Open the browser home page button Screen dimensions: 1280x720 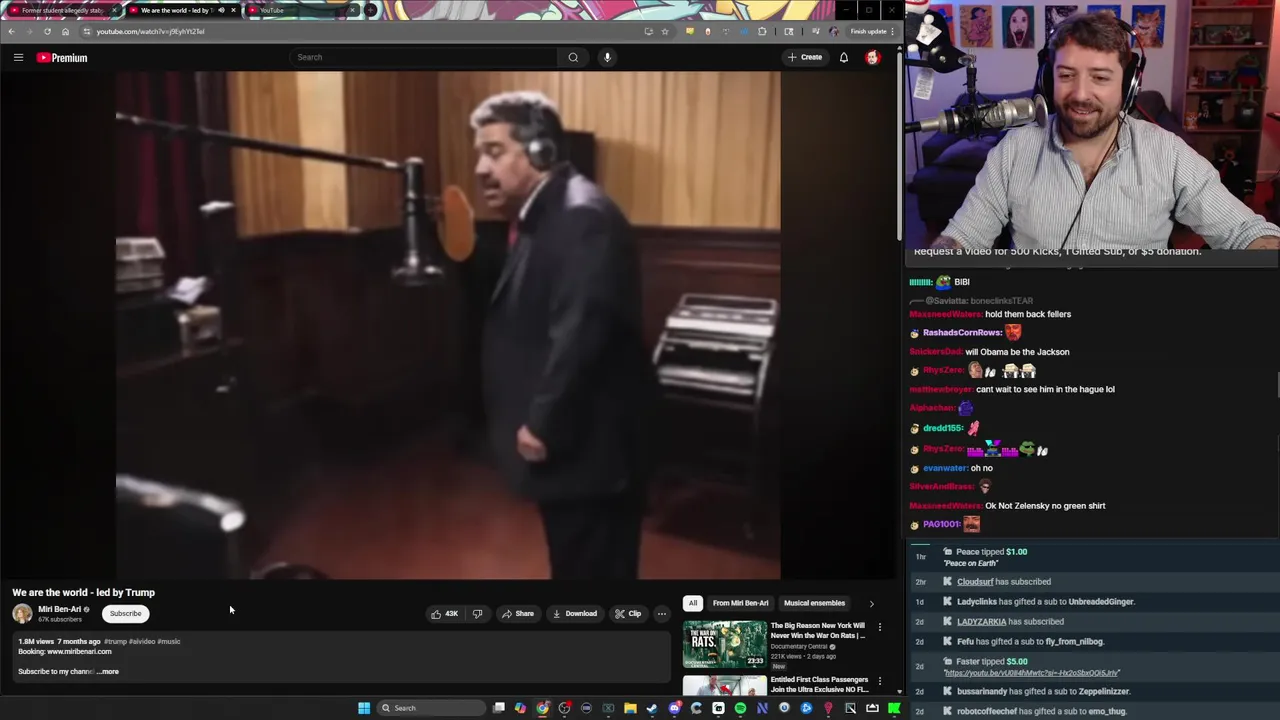(65, 31)
